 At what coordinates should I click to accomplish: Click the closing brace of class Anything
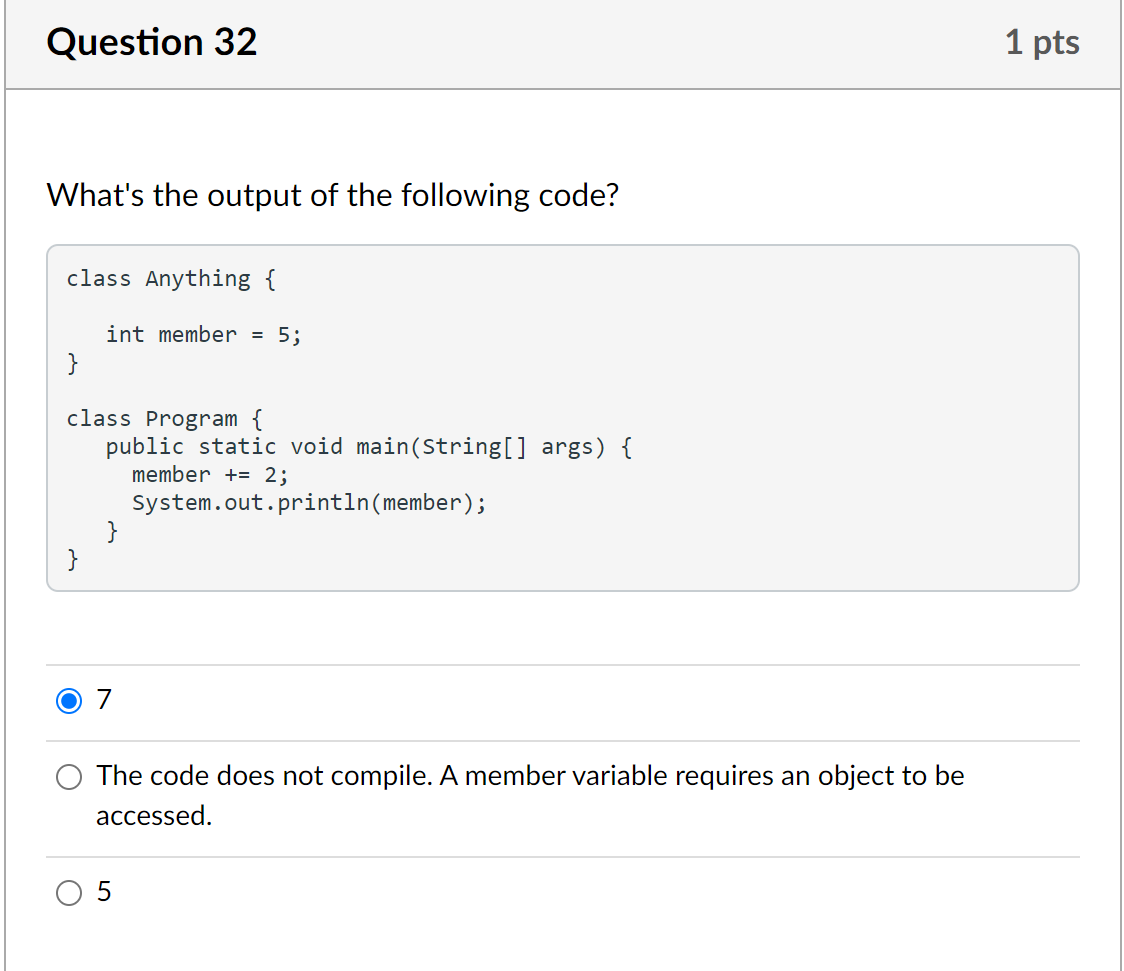pyautogui.click(x=72, y=363)
